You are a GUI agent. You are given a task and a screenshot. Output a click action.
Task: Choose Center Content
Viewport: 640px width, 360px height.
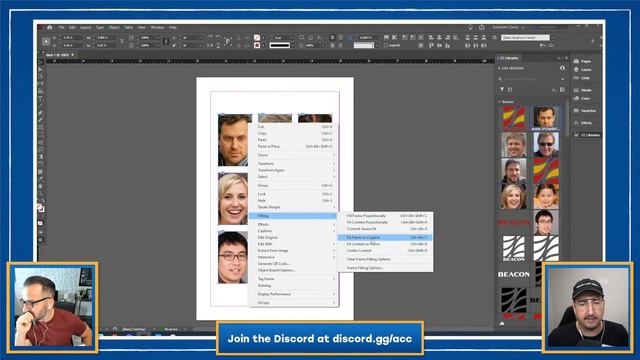point(385,250)
